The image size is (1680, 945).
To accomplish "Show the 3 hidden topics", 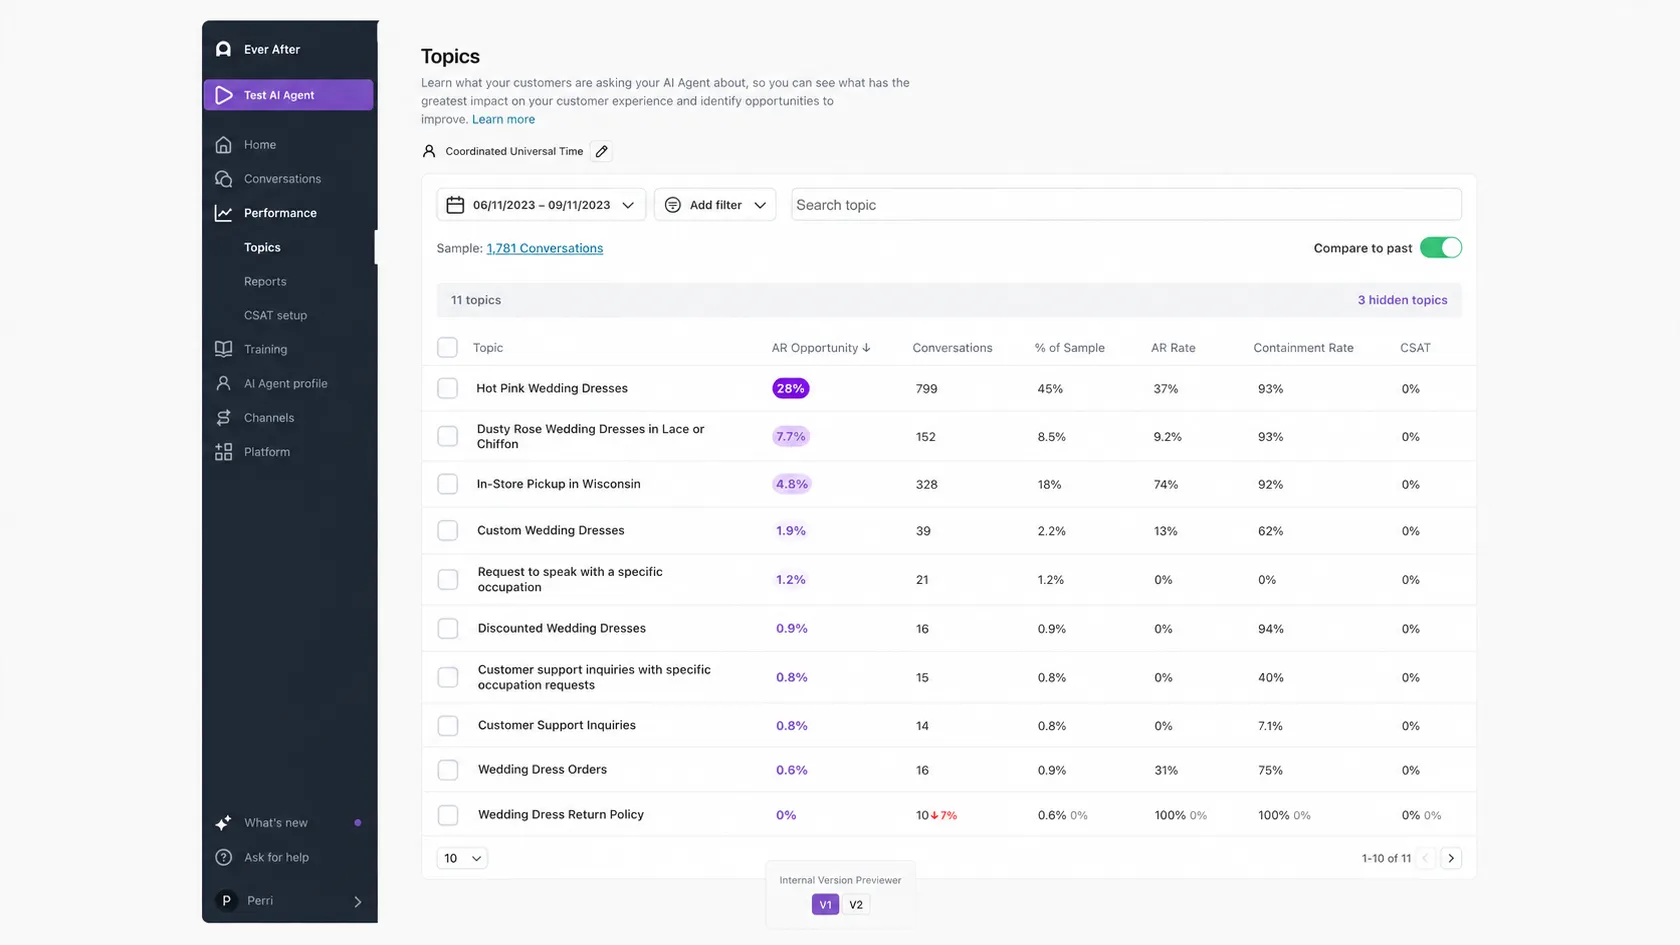I will (x=1402, y=300).
